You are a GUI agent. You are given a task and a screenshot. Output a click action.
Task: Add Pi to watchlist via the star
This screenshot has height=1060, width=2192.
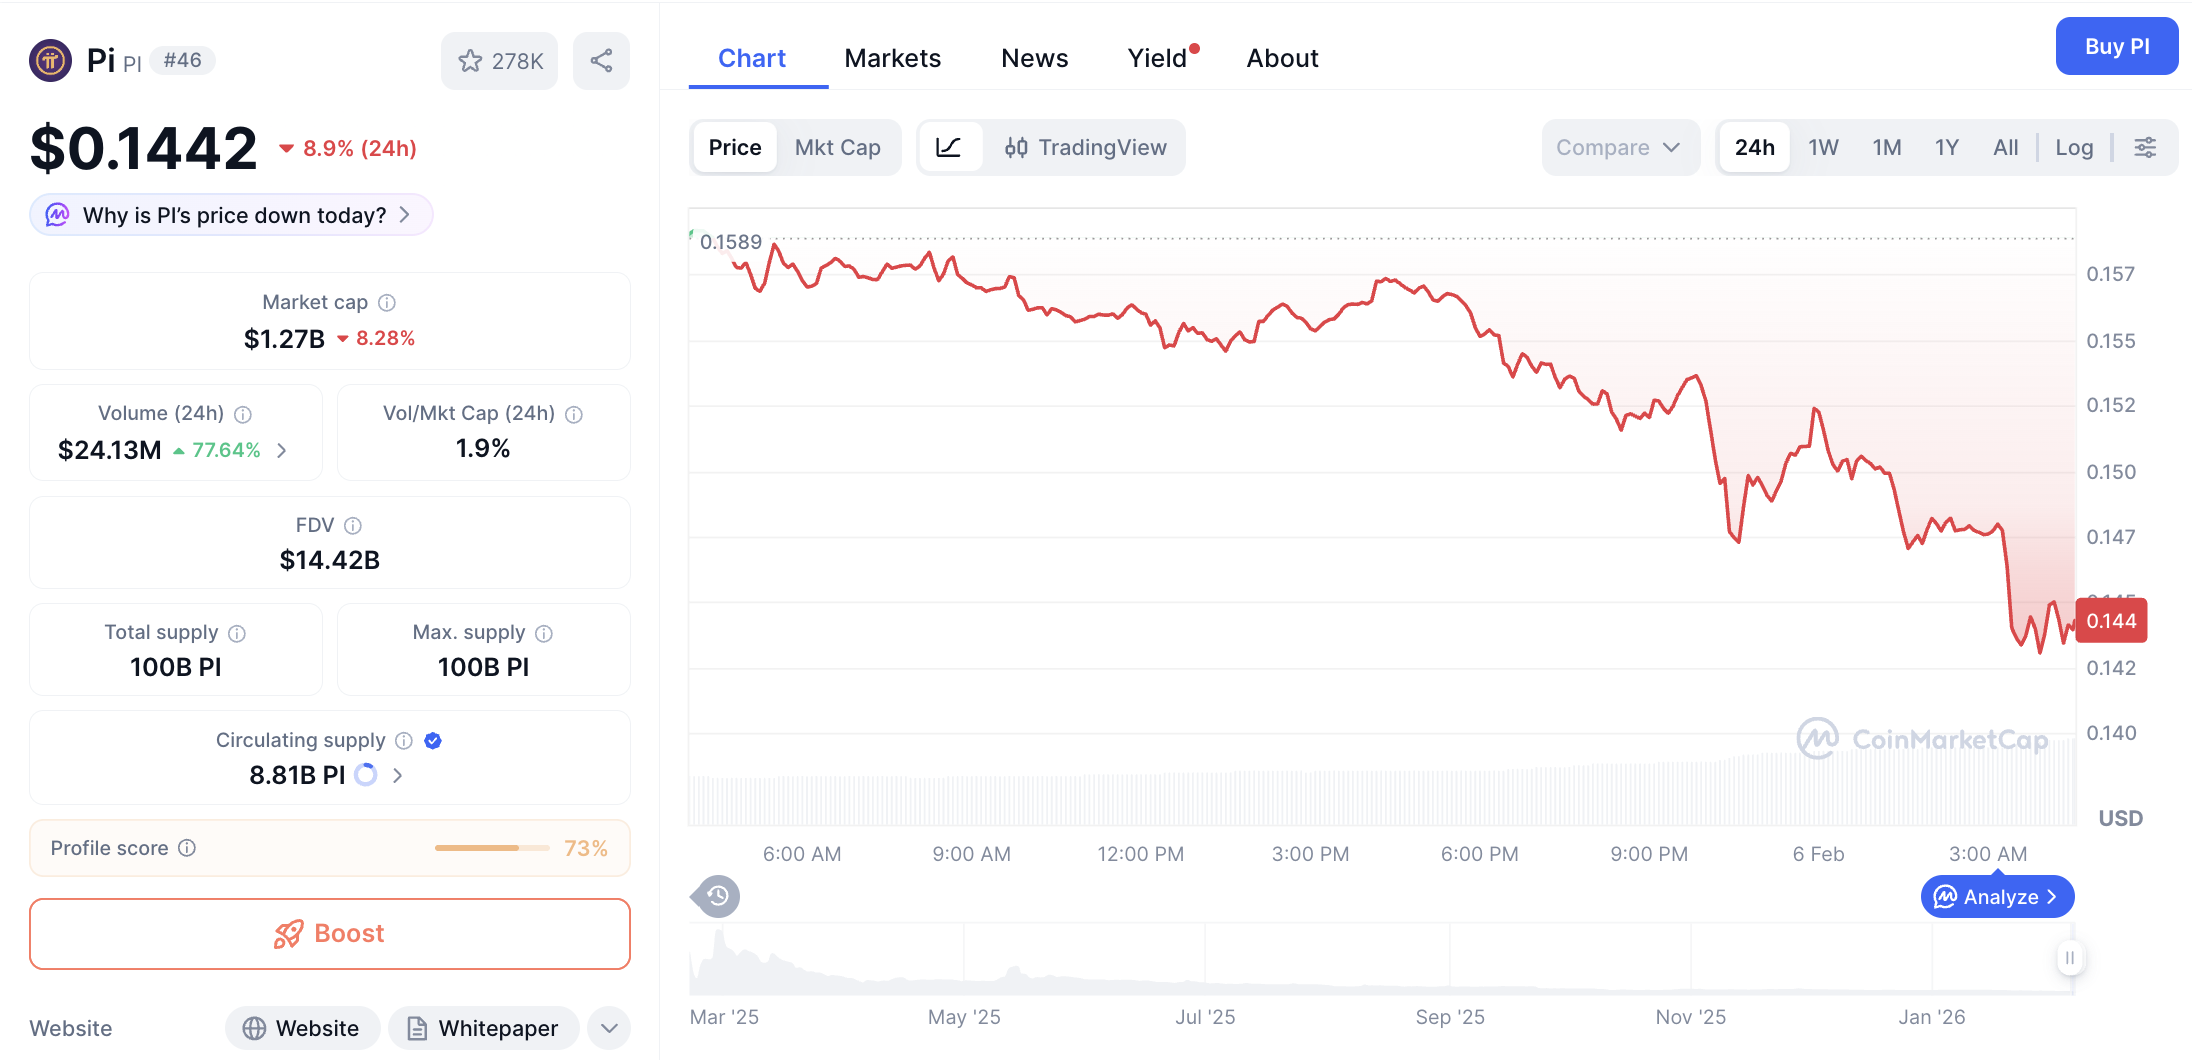pos(471,60)
